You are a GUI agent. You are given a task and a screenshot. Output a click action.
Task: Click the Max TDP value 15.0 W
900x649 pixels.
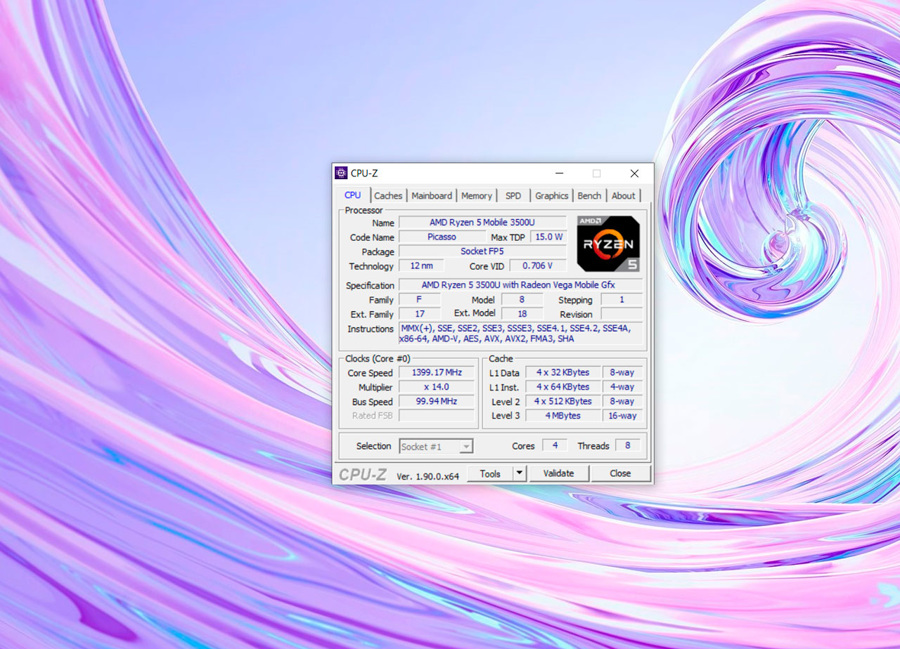coord(549,237)
